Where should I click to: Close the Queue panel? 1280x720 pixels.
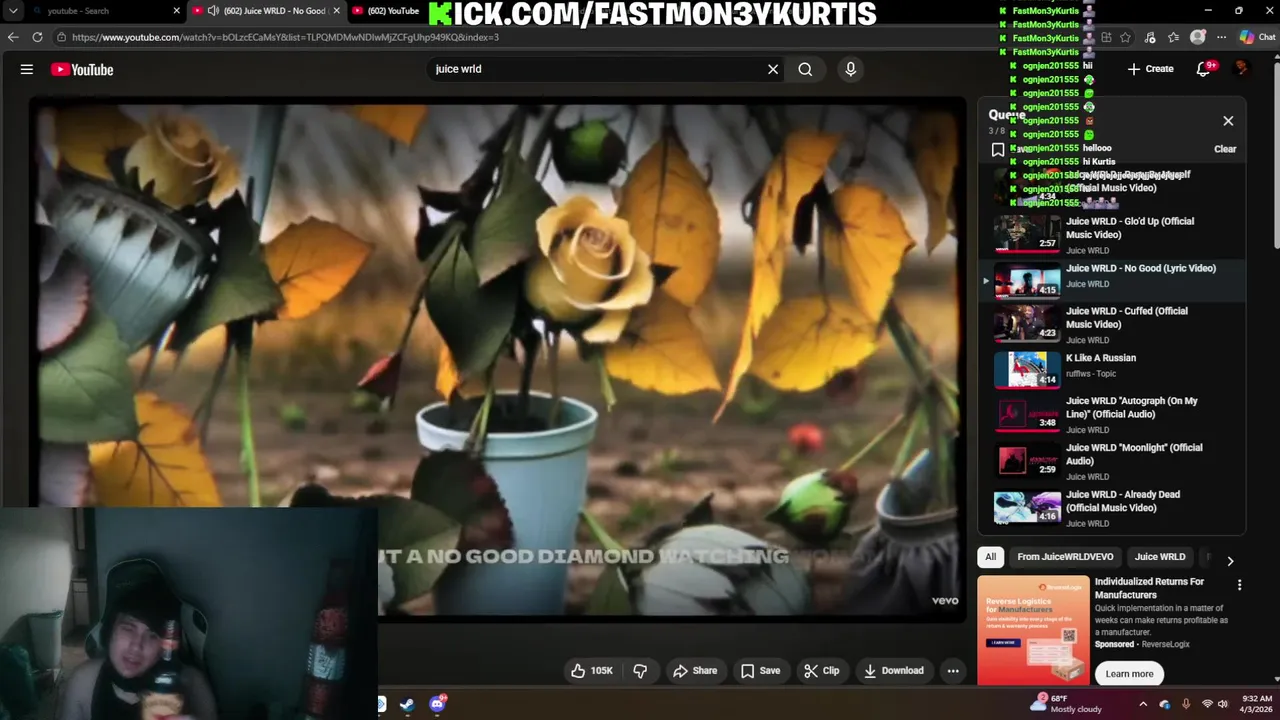pos(1228,121)
